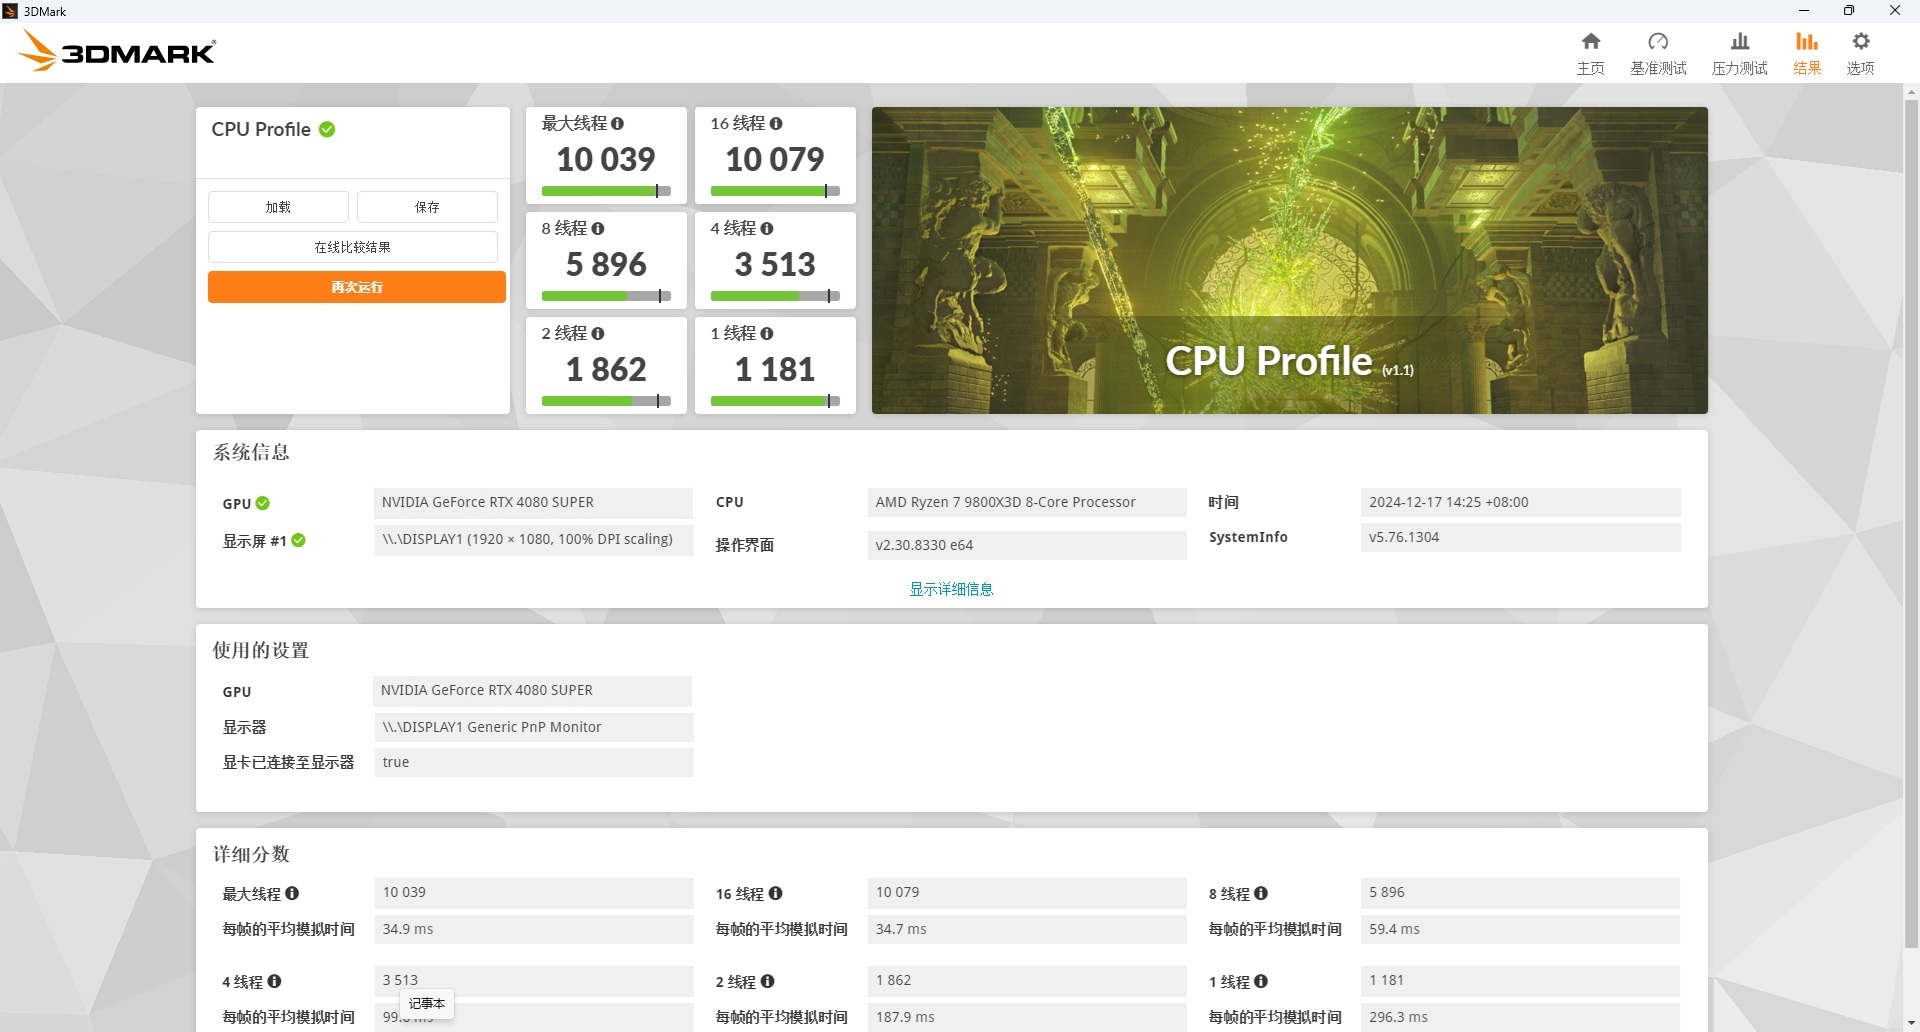This screenshot has height=1032, width=1920.
Task: Click the scroll-down arrow at scrollbar bottom
Action: pos(1911,1022)
